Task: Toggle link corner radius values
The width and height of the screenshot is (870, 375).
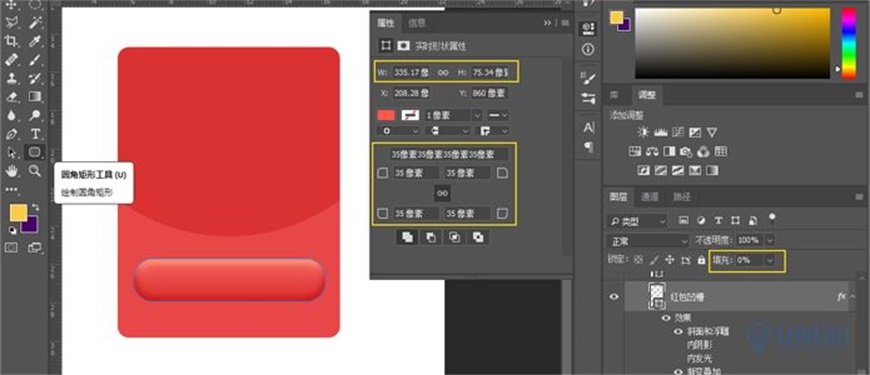Action: coord(442,193)
